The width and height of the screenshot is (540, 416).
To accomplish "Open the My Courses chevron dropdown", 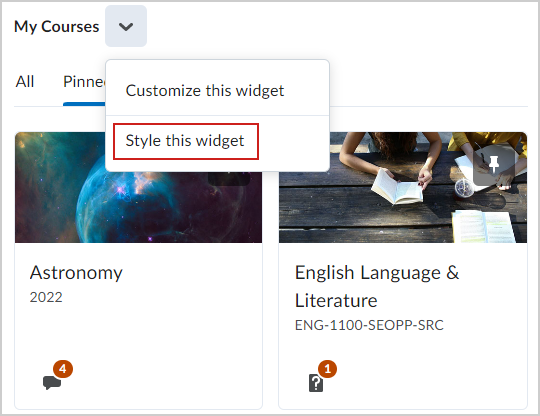I will pyautogui.click(x=126, y=26).
